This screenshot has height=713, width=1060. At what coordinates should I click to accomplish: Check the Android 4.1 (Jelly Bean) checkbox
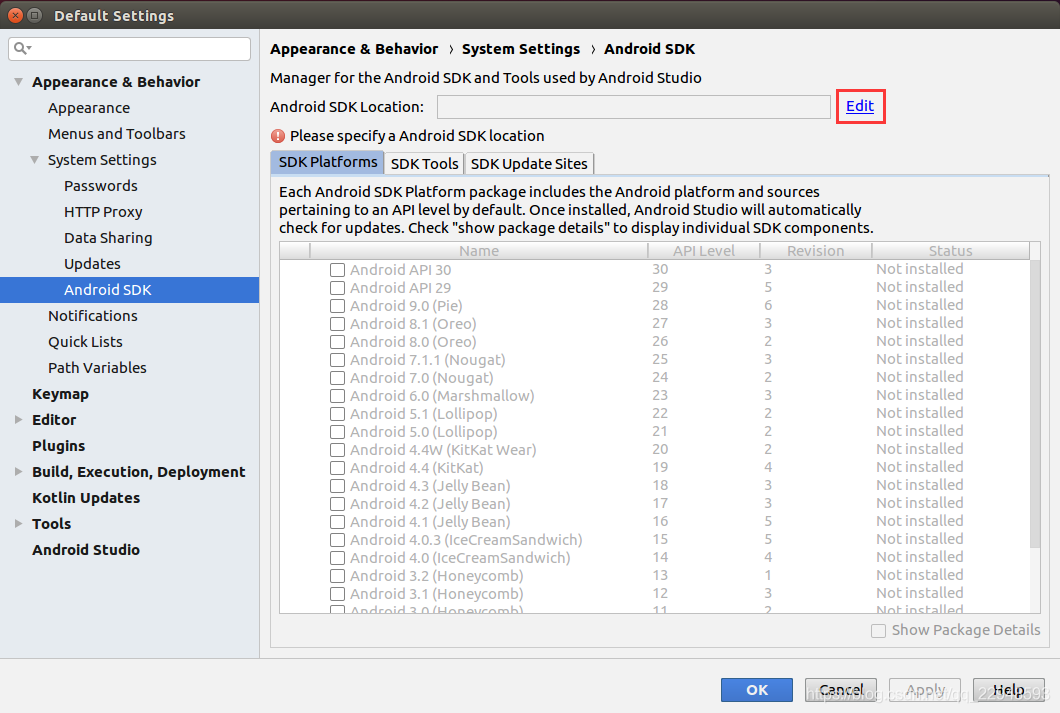(337, 522)
